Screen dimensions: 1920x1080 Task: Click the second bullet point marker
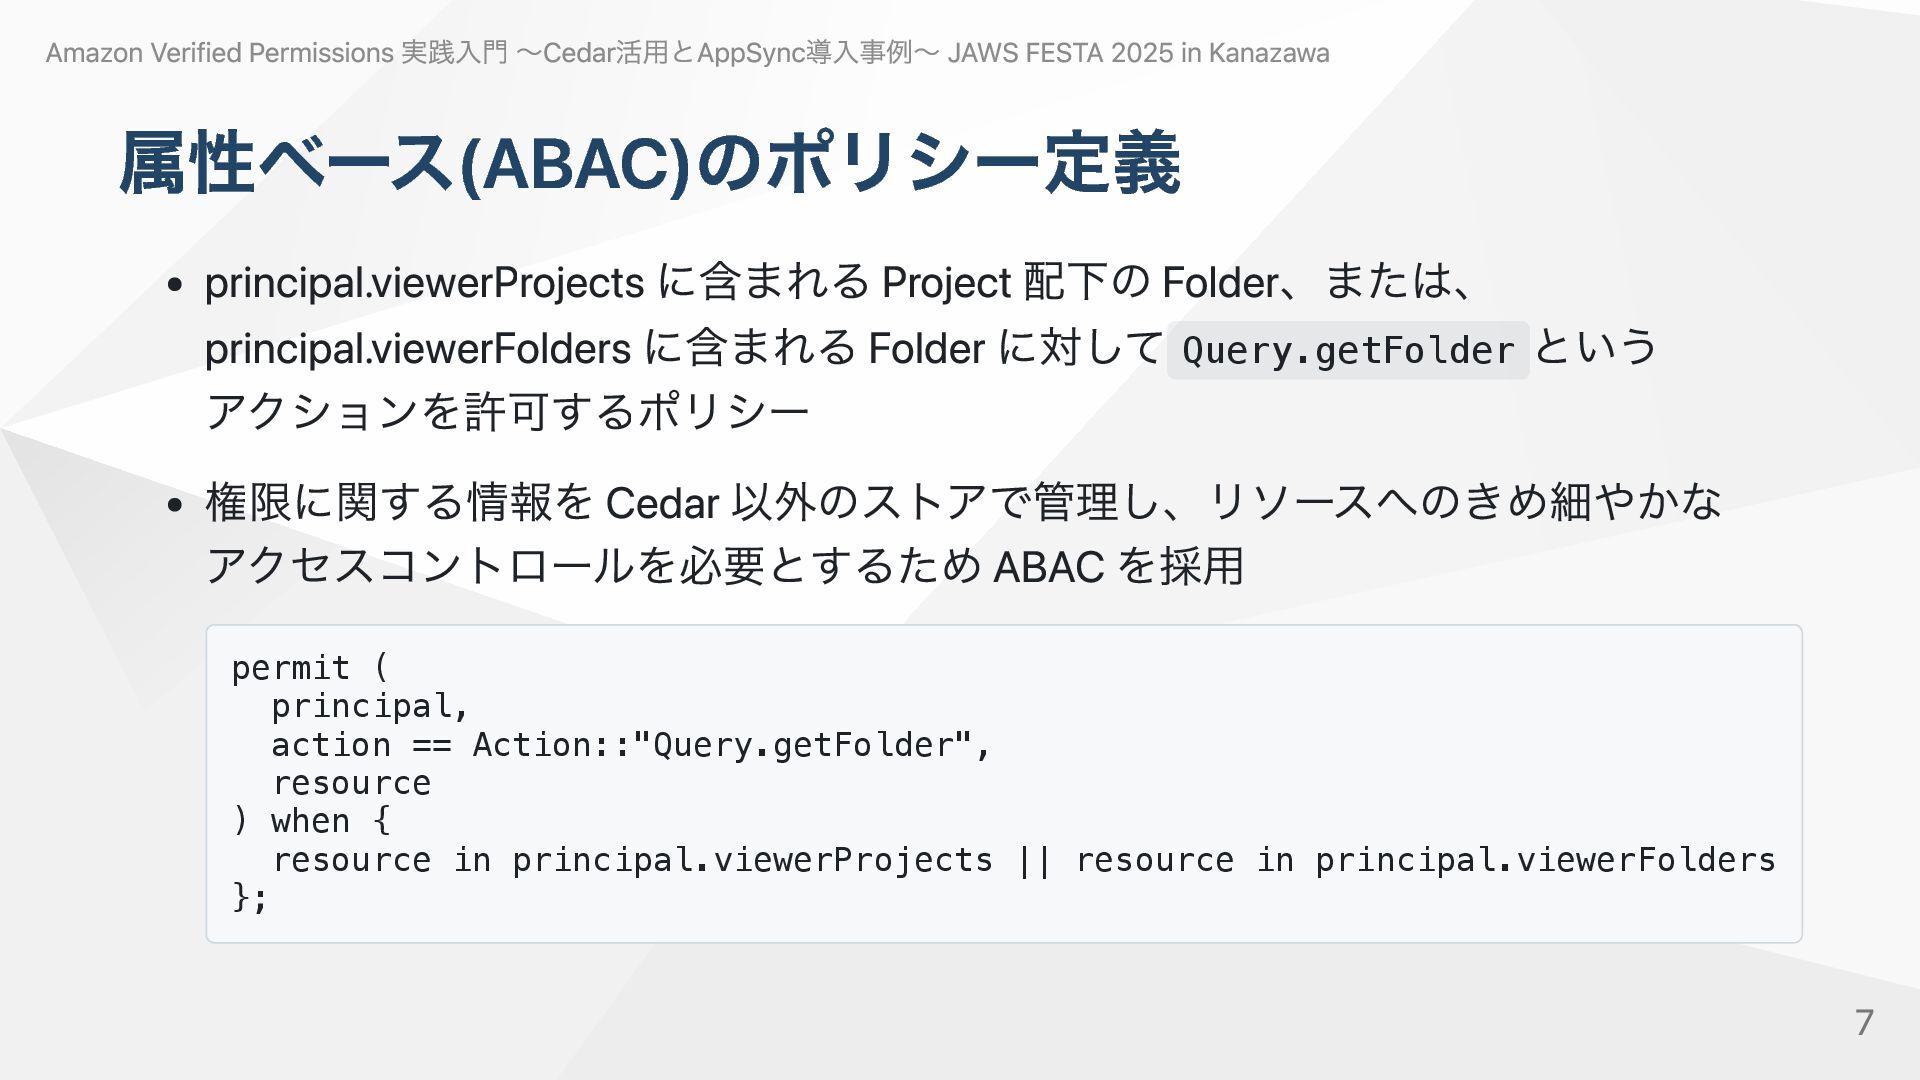pos(175,504)
